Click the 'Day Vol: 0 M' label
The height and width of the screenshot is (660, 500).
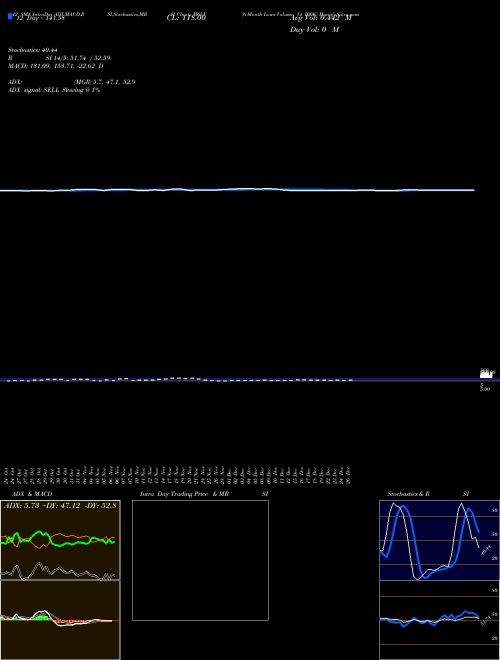pos(314,30)
